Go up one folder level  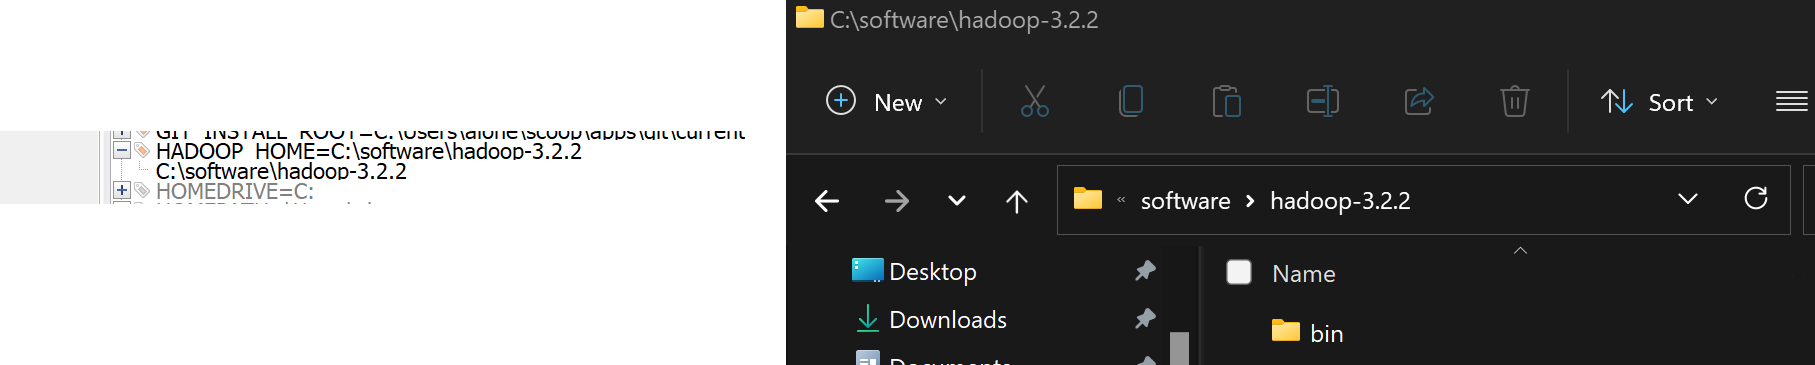[x=1017, y=201]
